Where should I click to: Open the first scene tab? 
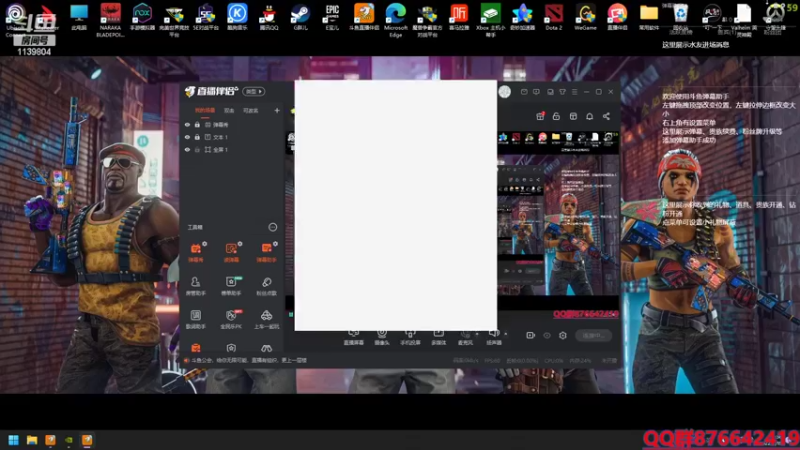pyautogui.click(x=205, y=110)
